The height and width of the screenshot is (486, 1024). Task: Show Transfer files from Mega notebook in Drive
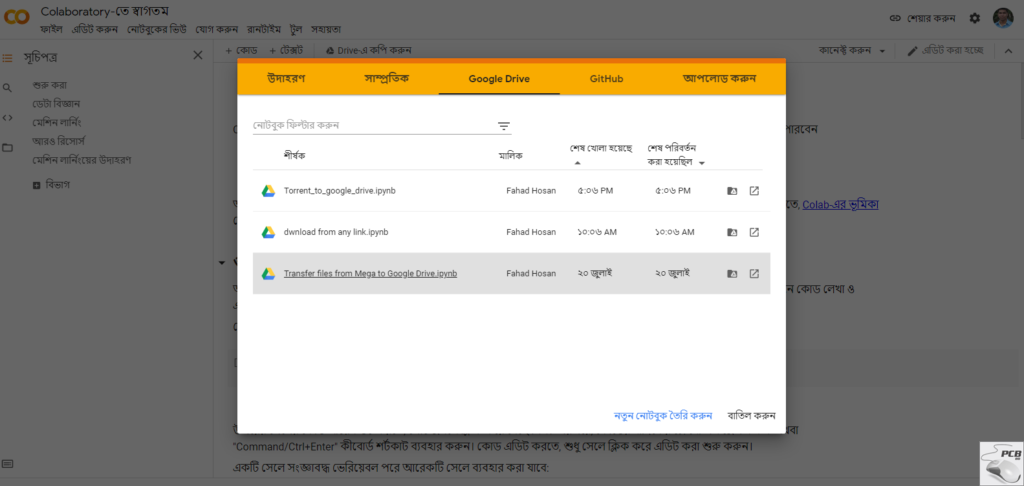pyautogui.click(x=732, y=274)
